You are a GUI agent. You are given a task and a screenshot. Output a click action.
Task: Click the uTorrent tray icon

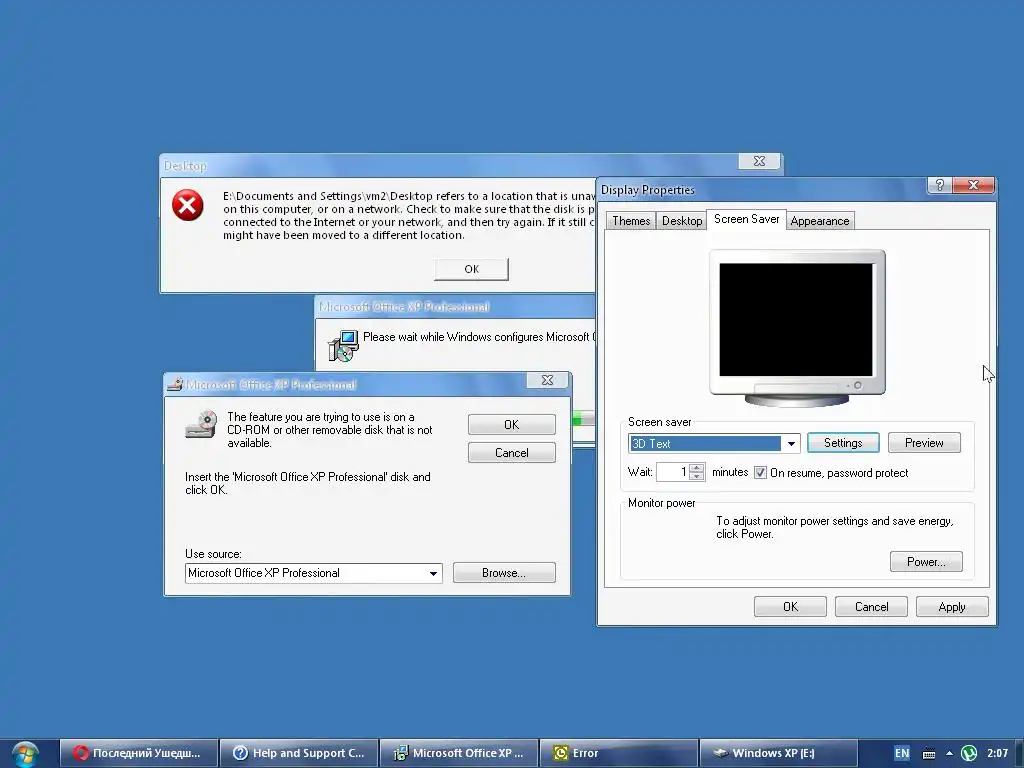coord(969,753)
